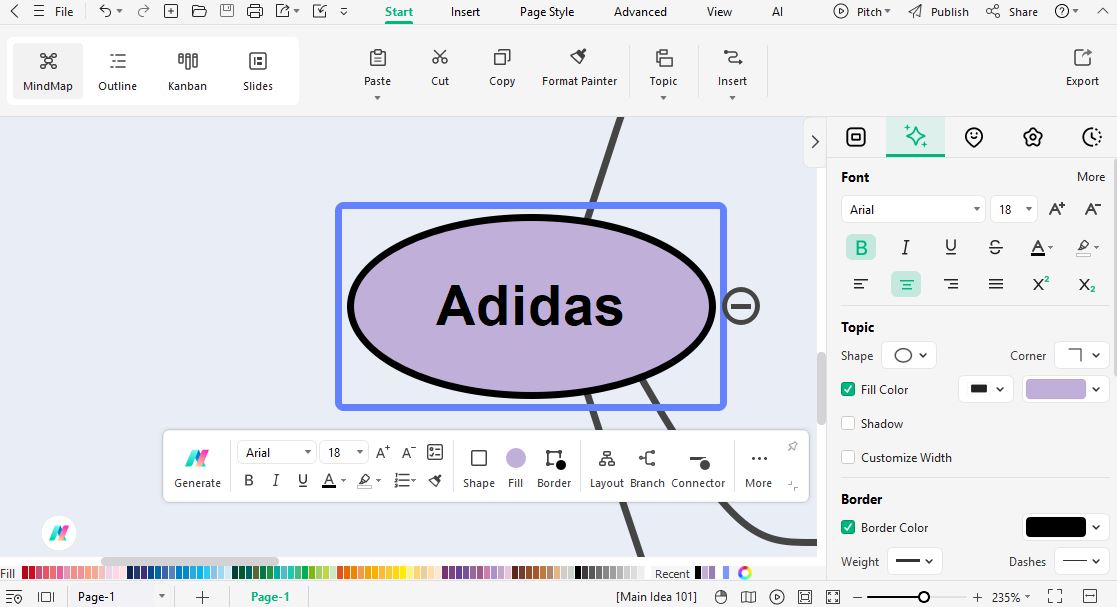Open the clock history panel tab

coord(1091,137)
